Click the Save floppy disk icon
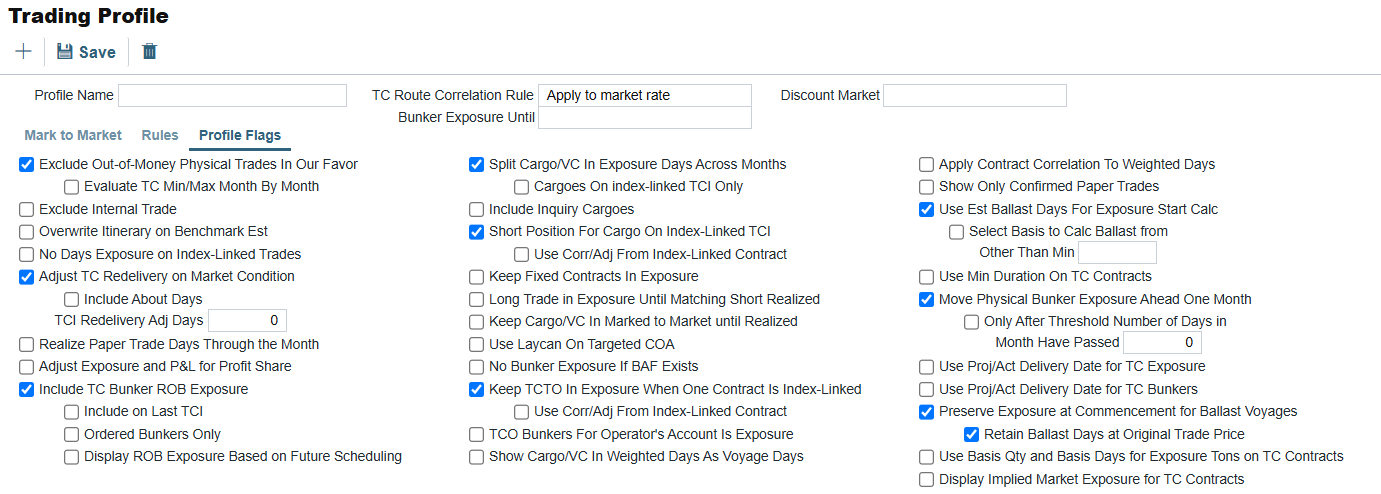Screen dimensions: 1381x494 click(65, 52)
